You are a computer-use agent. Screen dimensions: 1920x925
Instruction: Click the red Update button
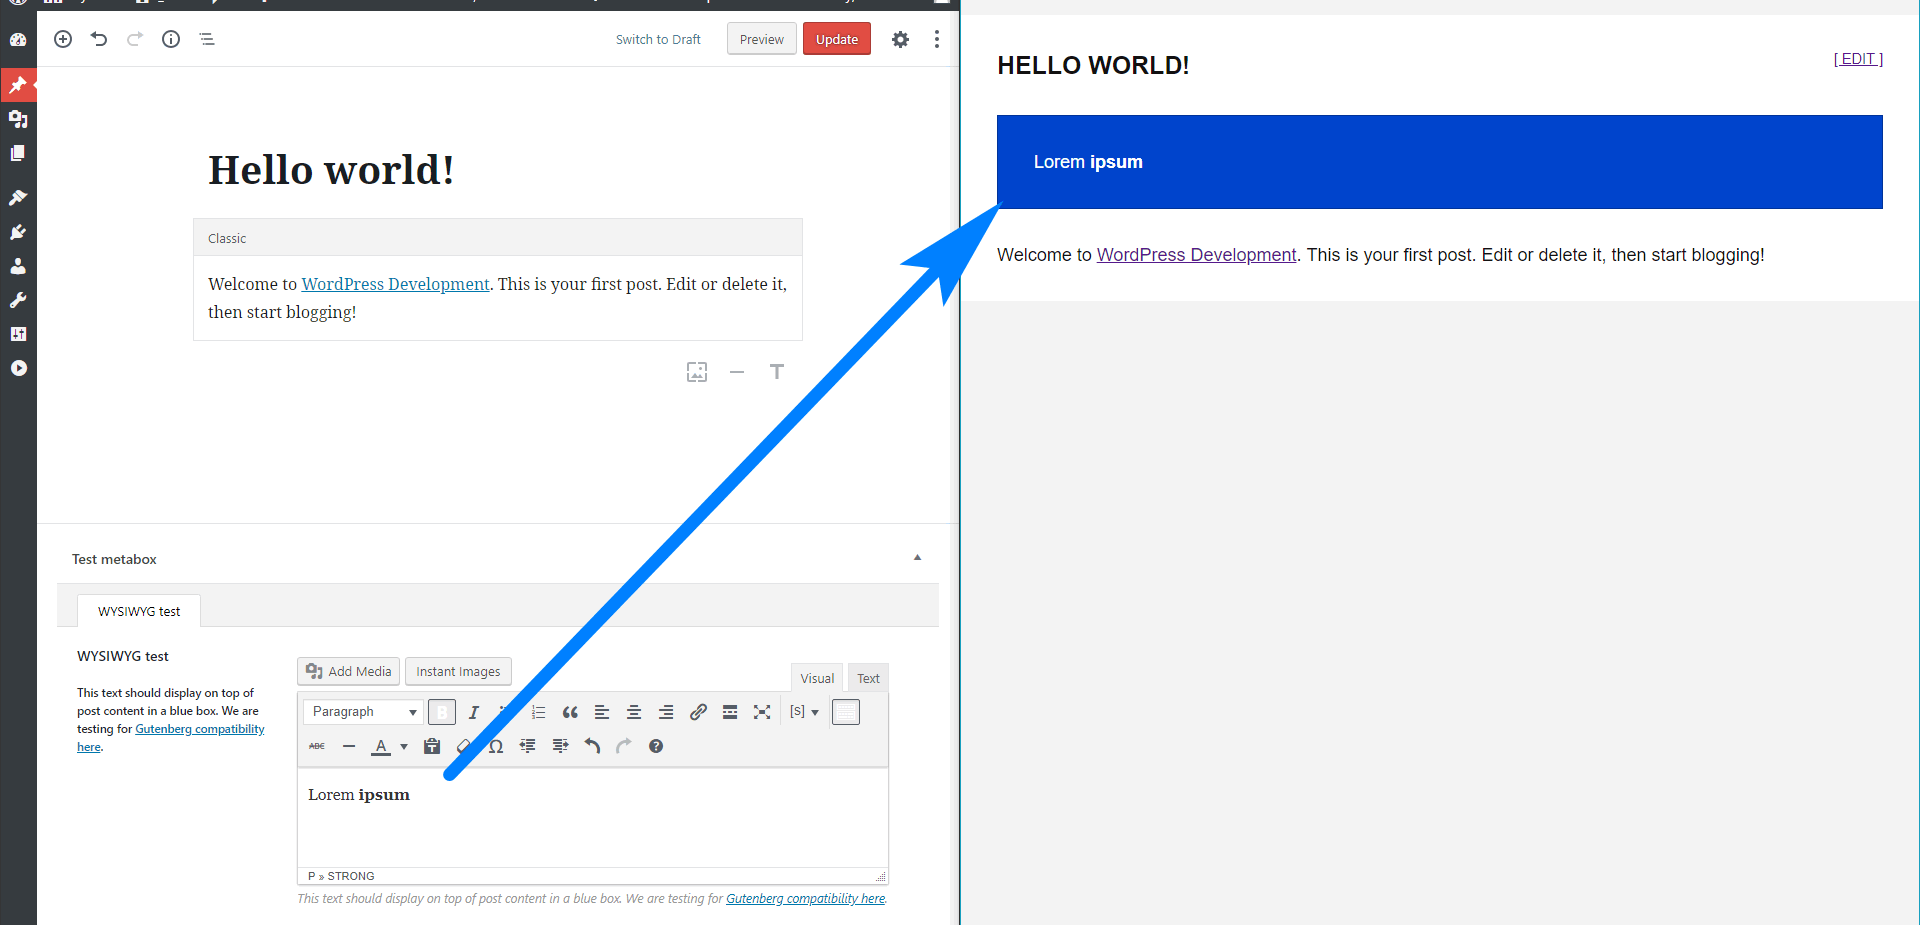click(837, 39)
